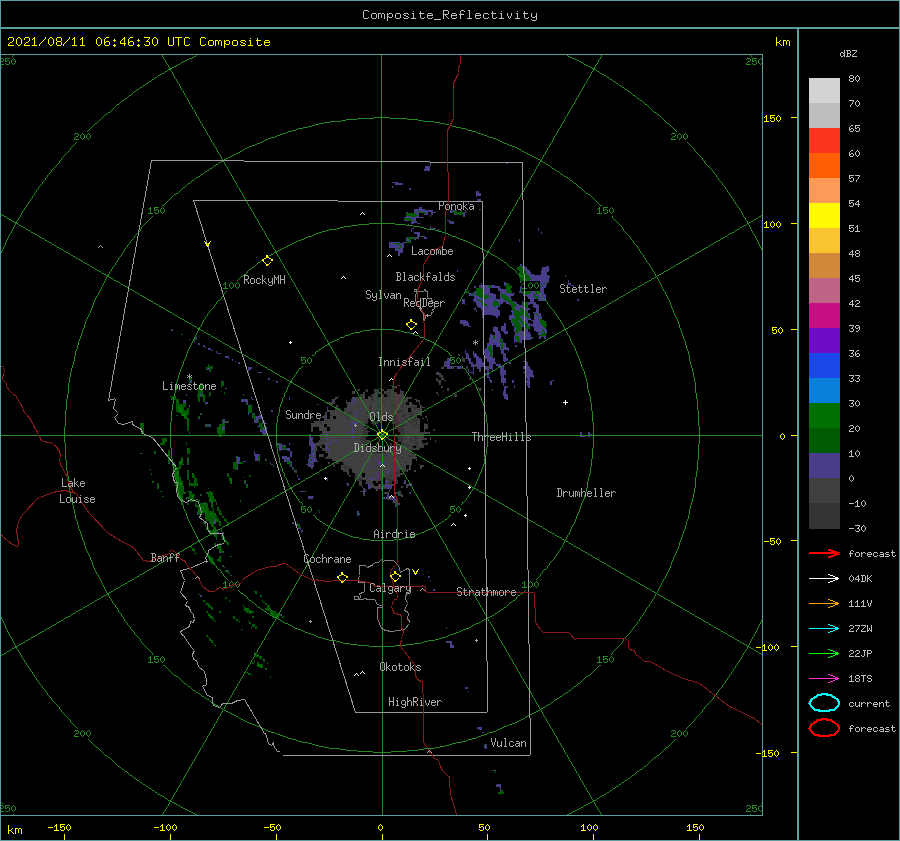Click the magenta swatch above 39 dBZ
Screen dimensions: 900x841
(824, 315)
